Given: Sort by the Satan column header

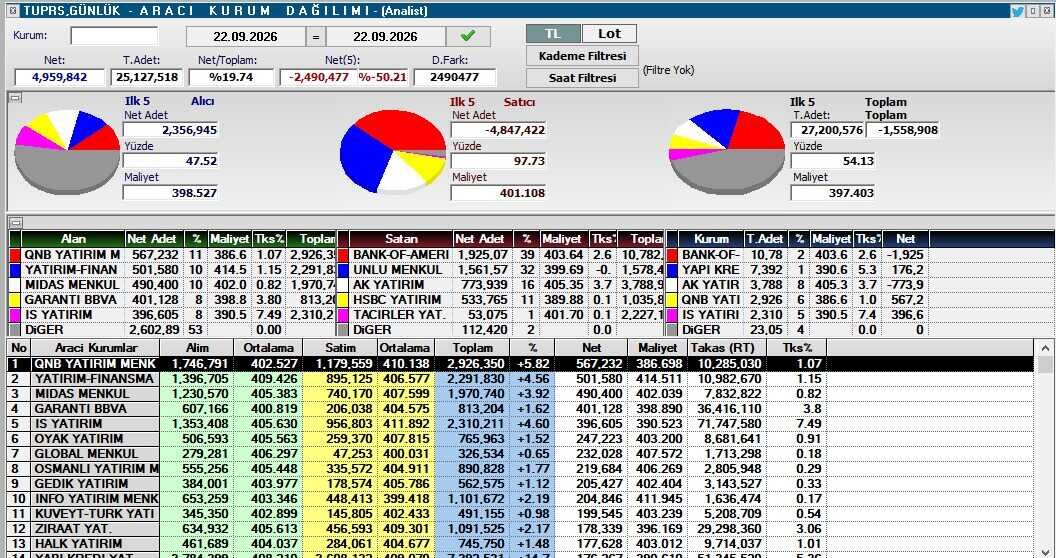Looking at the screenshot, I should pyautogui.click(x=401, y=239).
